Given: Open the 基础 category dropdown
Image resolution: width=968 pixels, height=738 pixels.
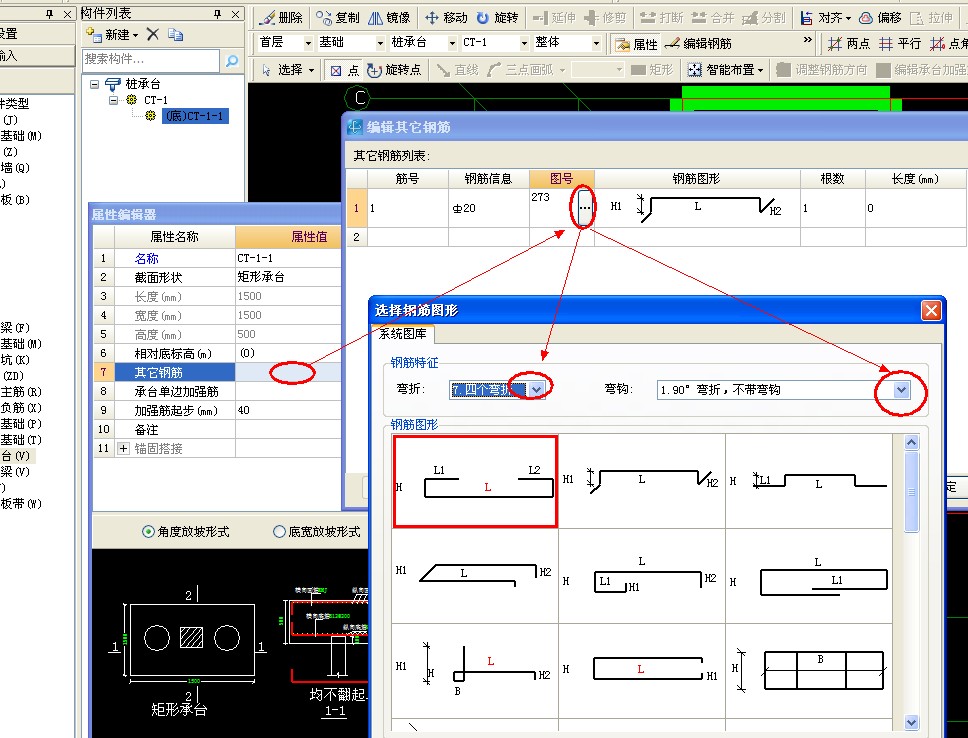Looking at the screenshot, I should click(380, 43).
